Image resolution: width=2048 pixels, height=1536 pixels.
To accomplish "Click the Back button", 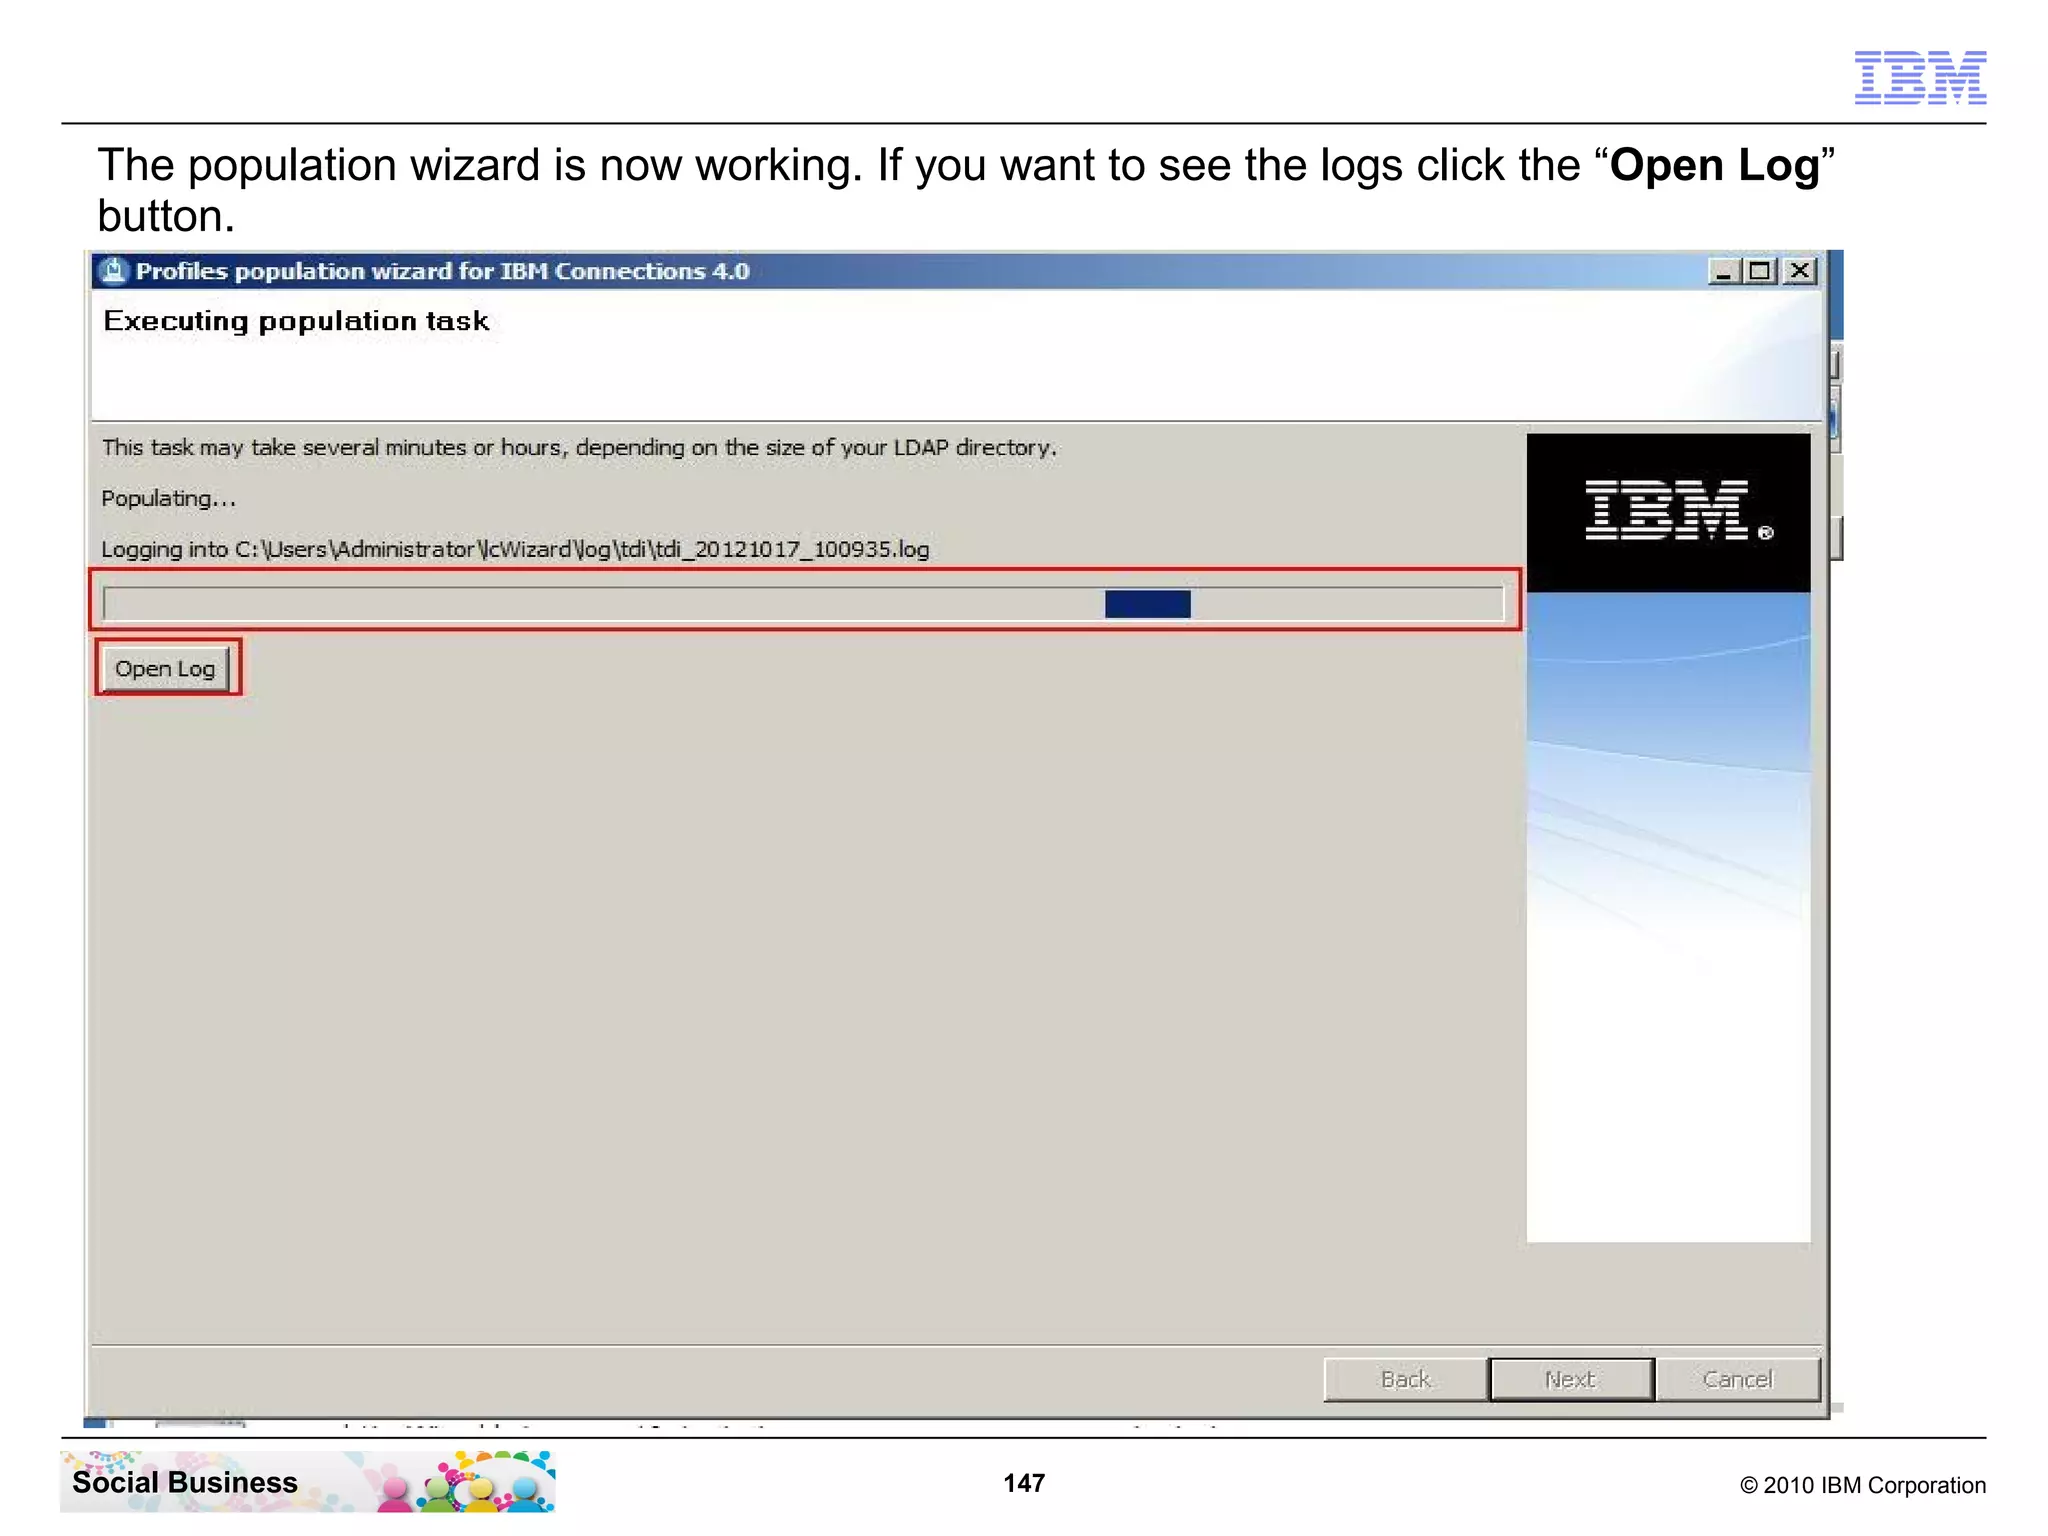I will [x=1405, y=1379].
